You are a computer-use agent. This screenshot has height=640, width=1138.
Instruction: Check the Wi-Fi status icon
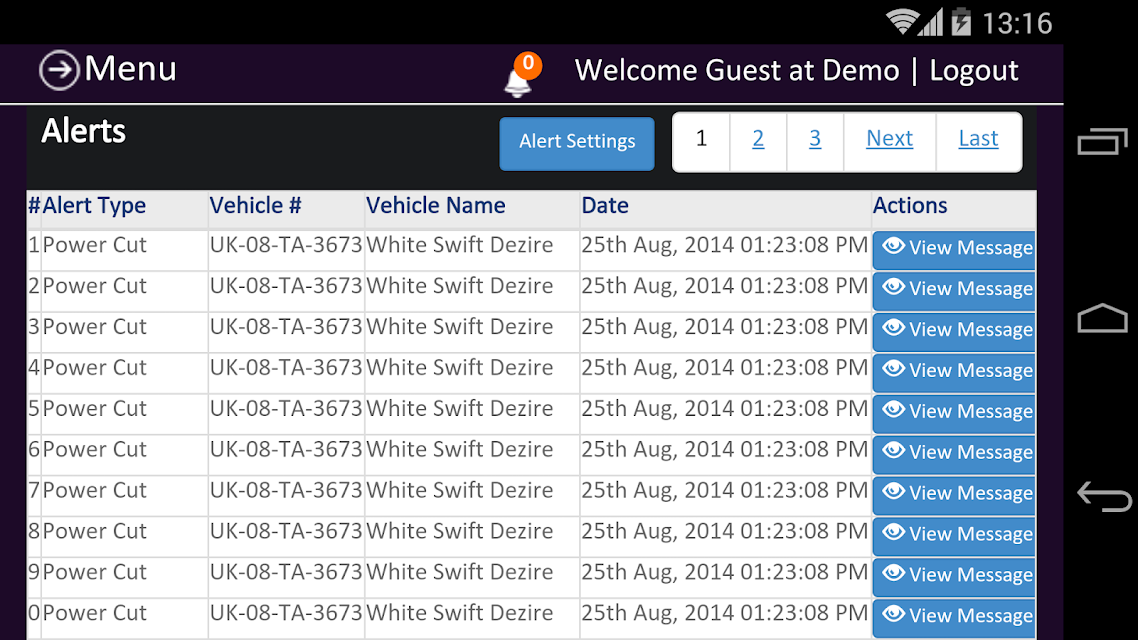902,22
